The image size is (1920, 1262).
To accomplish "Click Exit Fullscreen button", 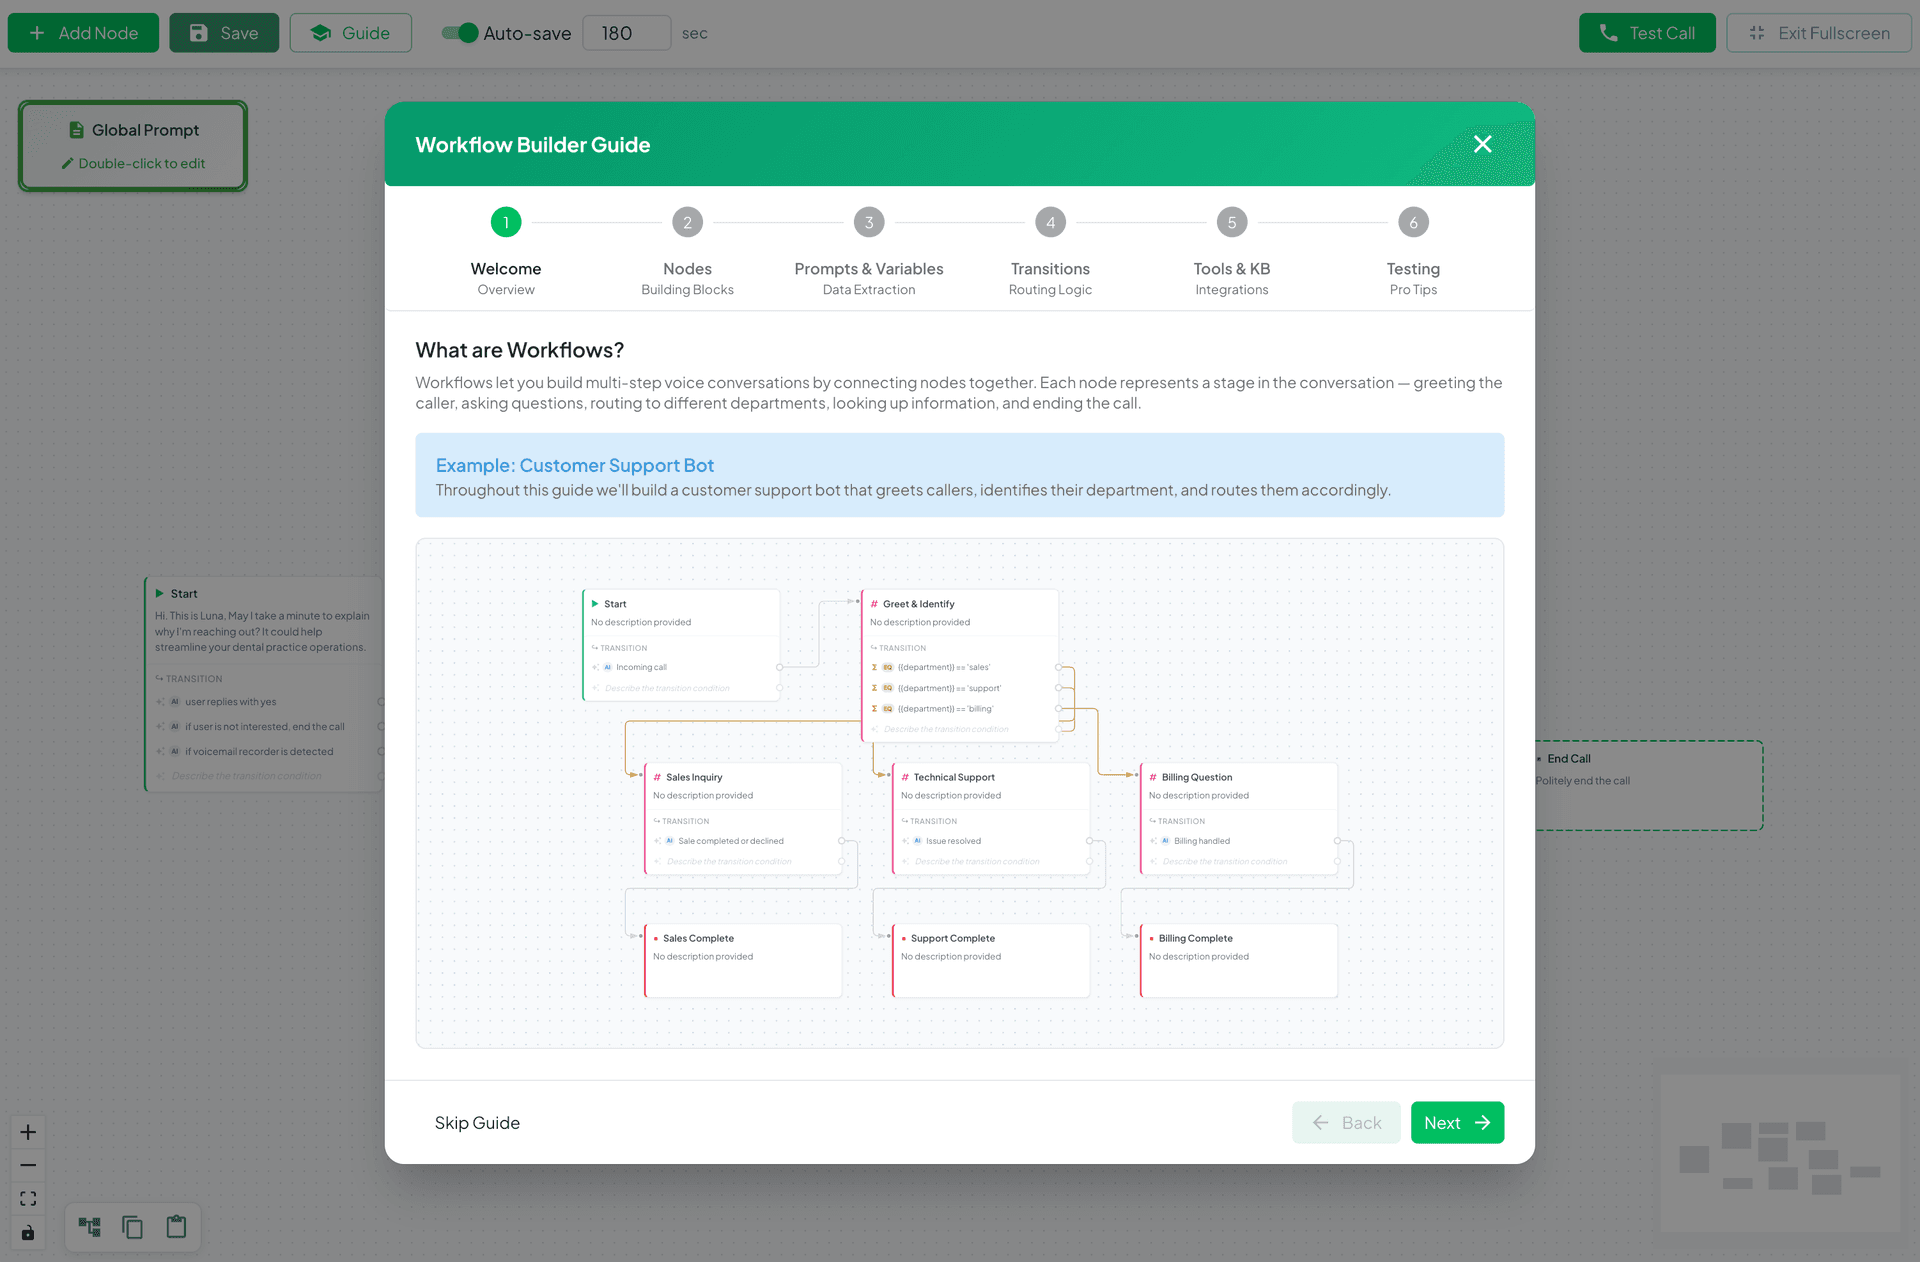I will [x=1818, y=33].
